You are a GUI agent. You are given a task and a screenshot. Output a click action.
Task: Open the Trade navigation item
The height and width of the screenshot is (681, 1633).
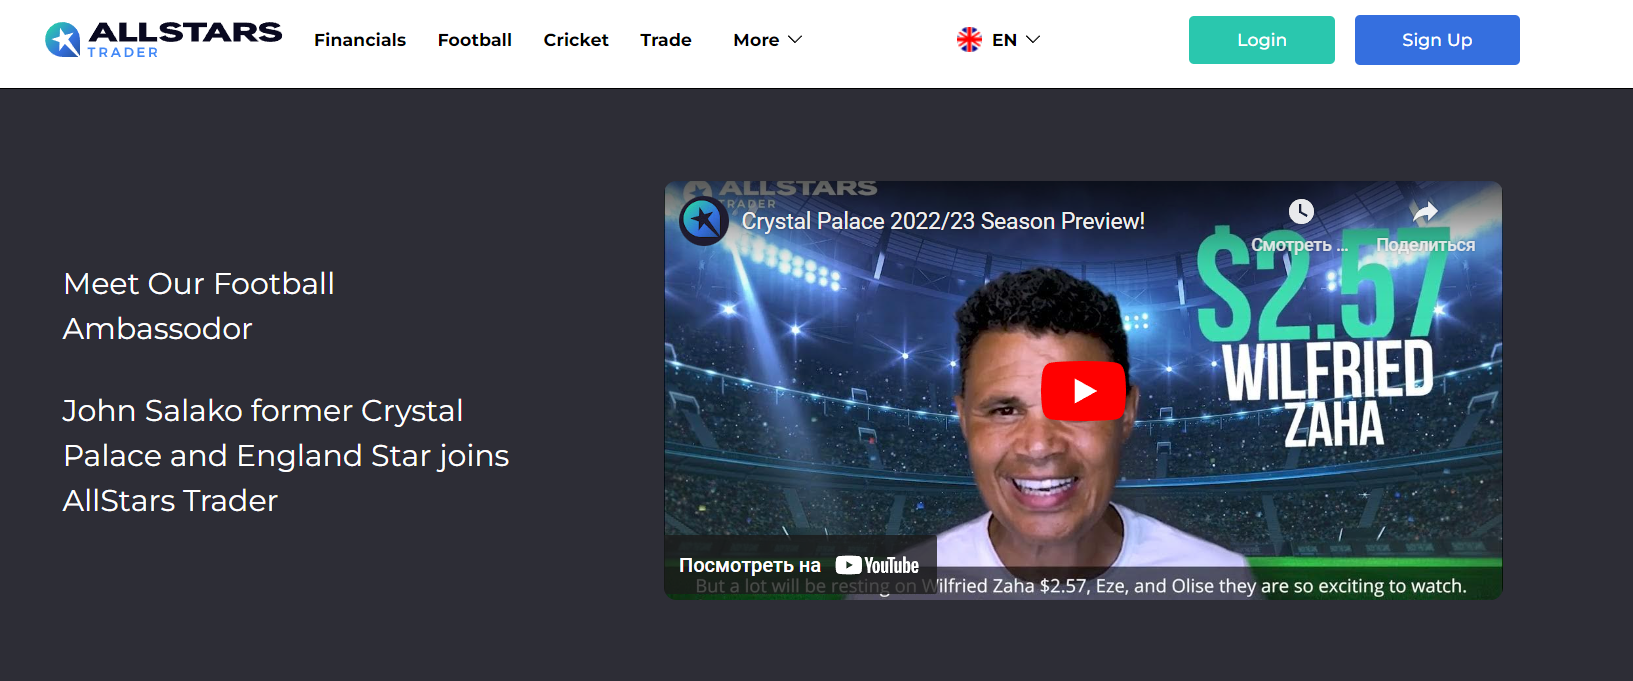666,40
